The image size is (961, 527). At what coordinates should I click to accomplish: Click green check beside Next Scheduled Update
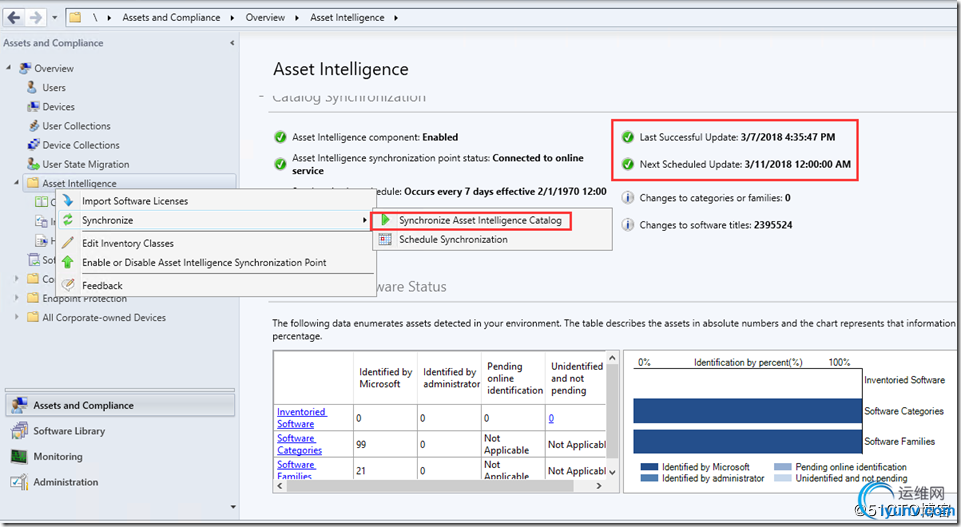pyautogui.click(x=628, y=164)
